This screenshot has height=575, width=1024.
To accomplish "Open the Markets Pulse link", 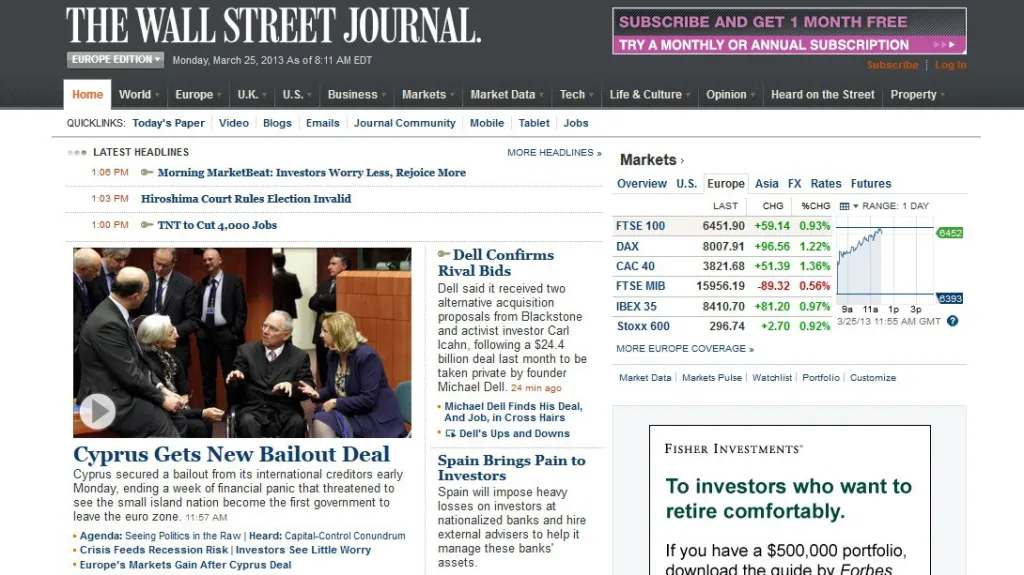I will (x=712, y=378).
